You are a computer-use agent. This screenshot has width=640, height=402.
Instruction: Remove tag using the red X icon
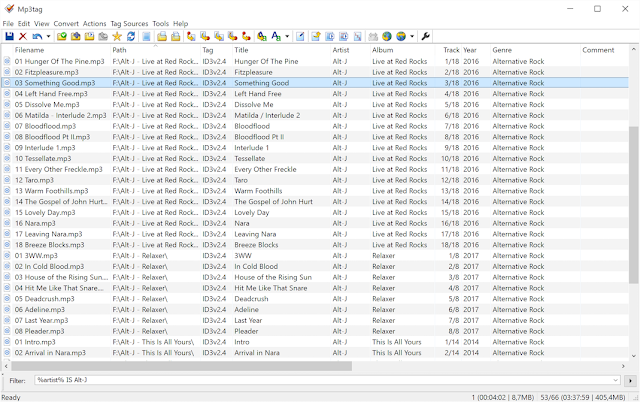23,36
